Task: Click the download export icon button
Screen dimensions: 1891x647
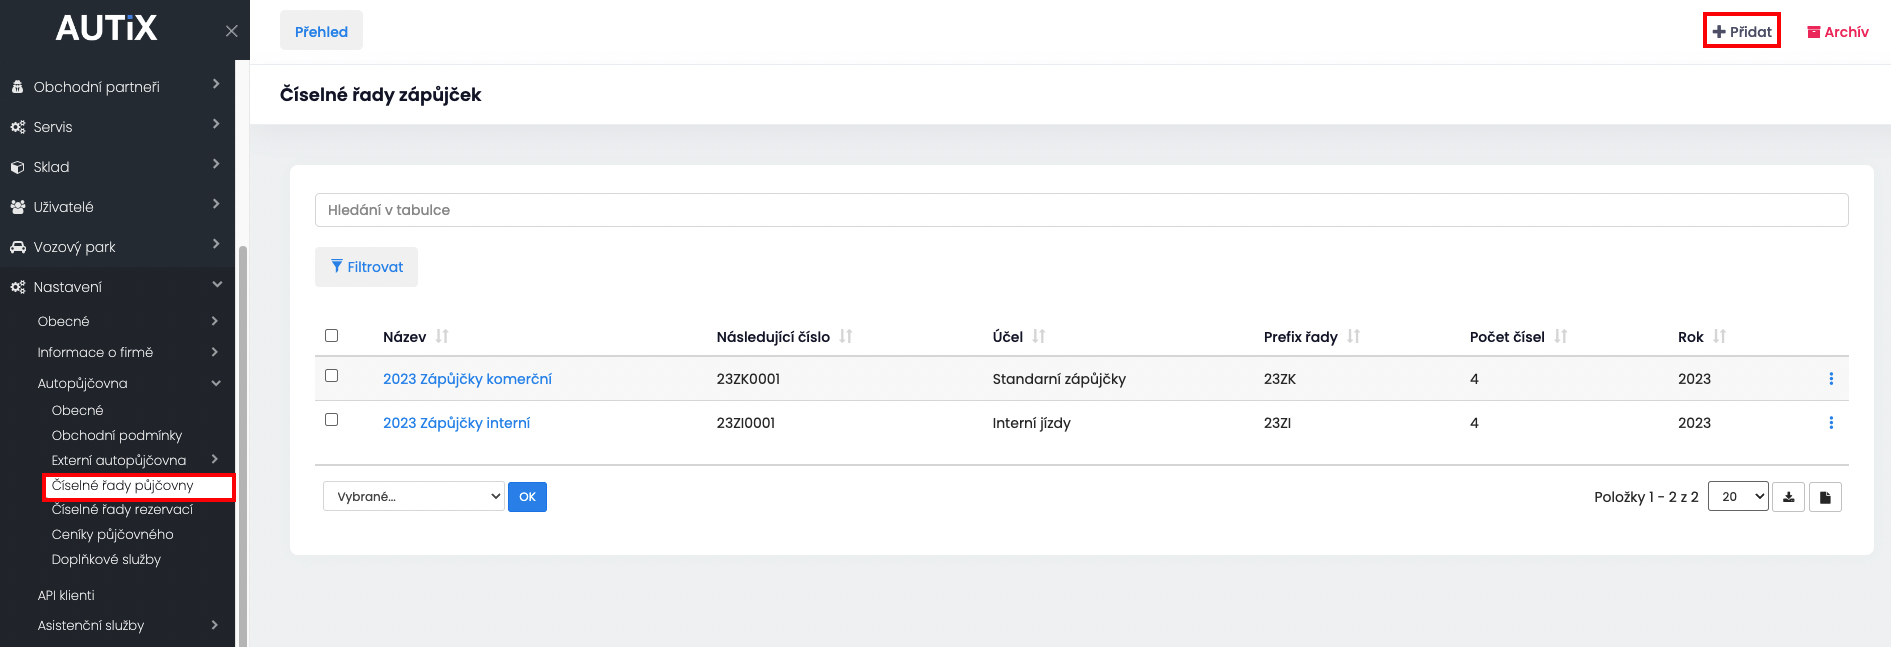Action: (x=1788, y=497)
